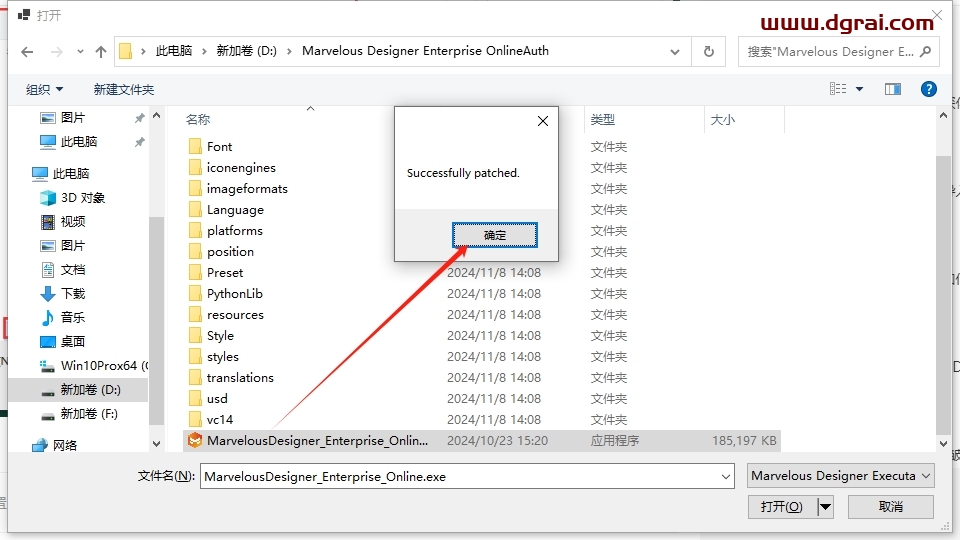Select 新加卷 (D:) in the address breadcrumb
Viewport: 960px width, 540px height.
click(x=247, y=51)
